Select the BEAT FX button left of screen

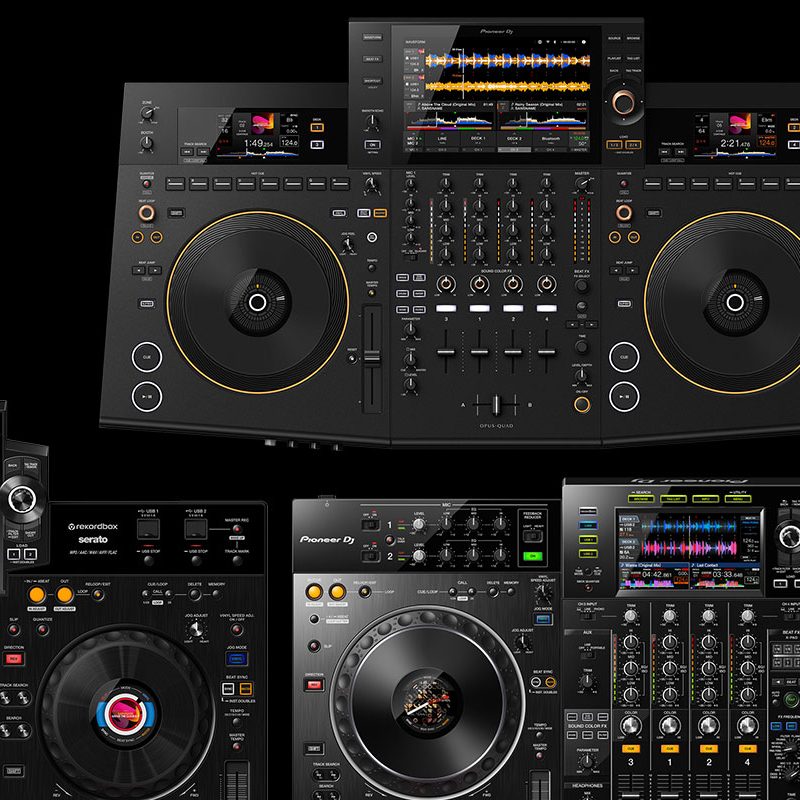[370, 59]
